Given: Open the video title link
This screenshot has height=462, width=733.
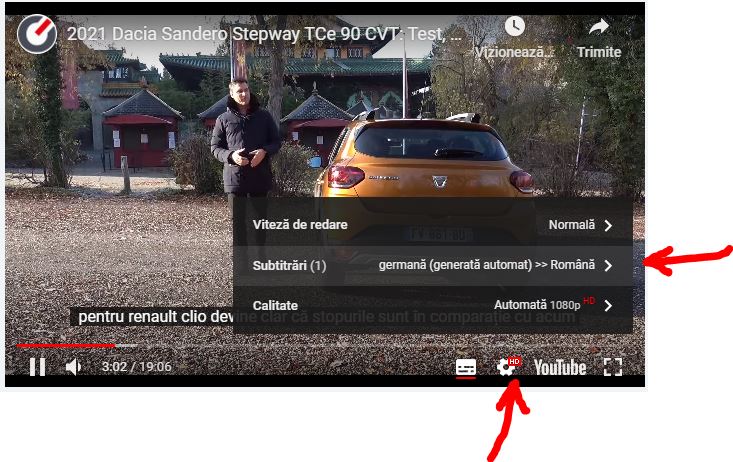Looking at the screenshot, I should (264, 34).
